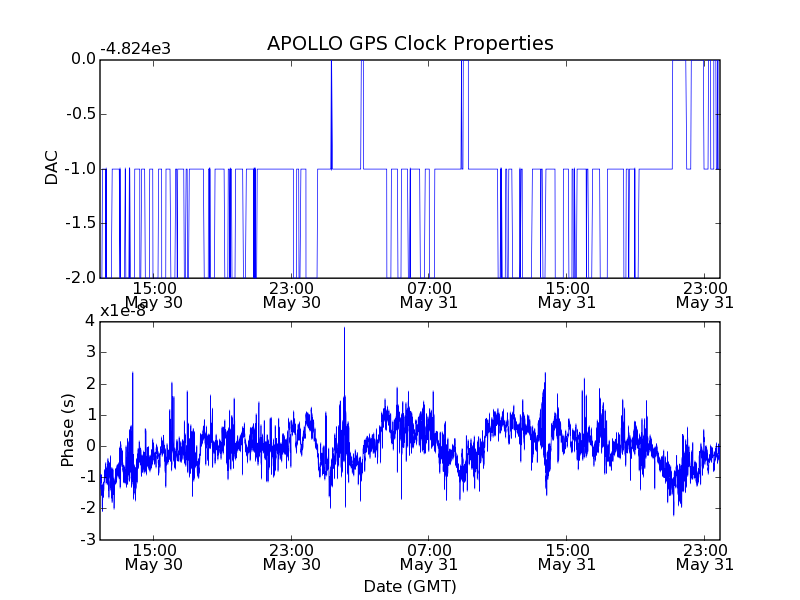The image size is (800, 600).
Task: Select DAC plot's '23:00 May 30' date tick
Action: point(291,295)
